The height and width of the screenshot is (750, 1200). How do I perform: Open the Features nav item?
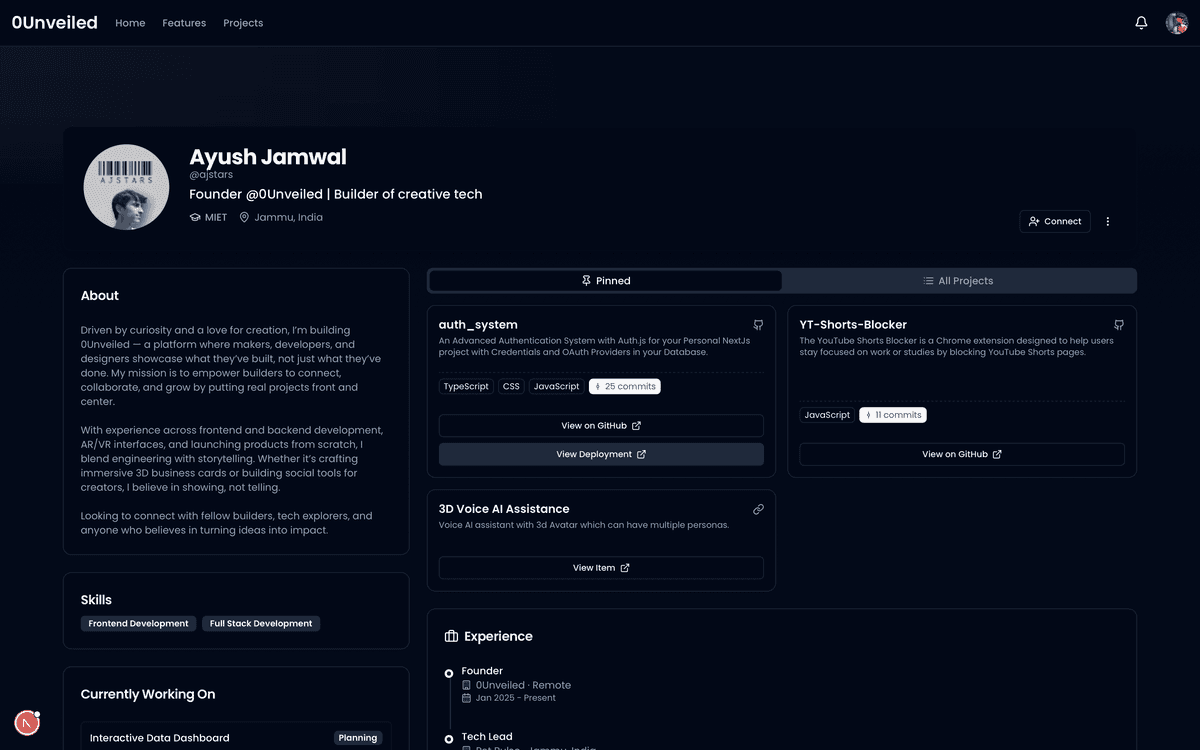point(184,23)
